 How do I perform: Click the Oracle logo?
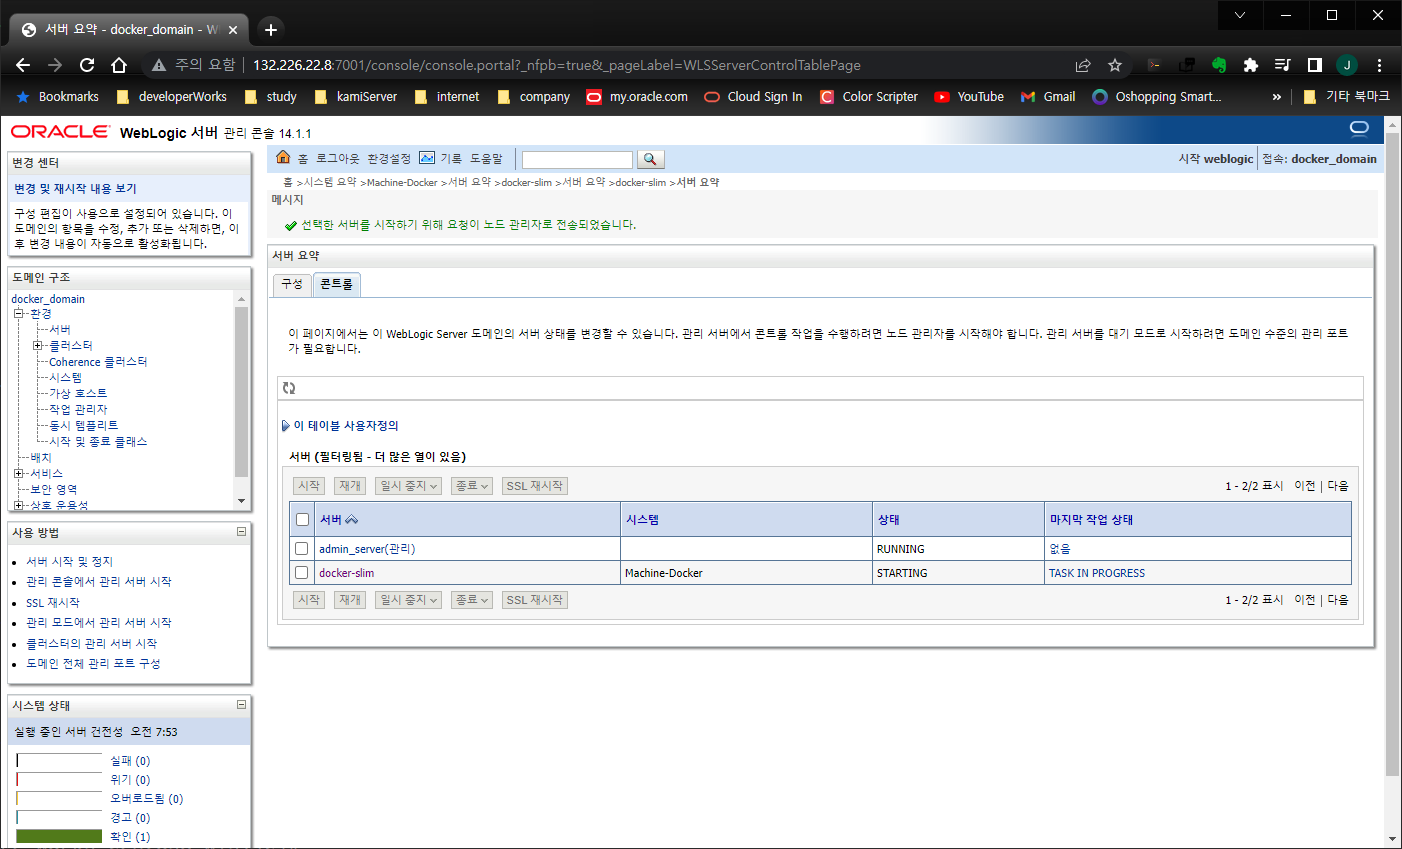(x=60, y=132)
